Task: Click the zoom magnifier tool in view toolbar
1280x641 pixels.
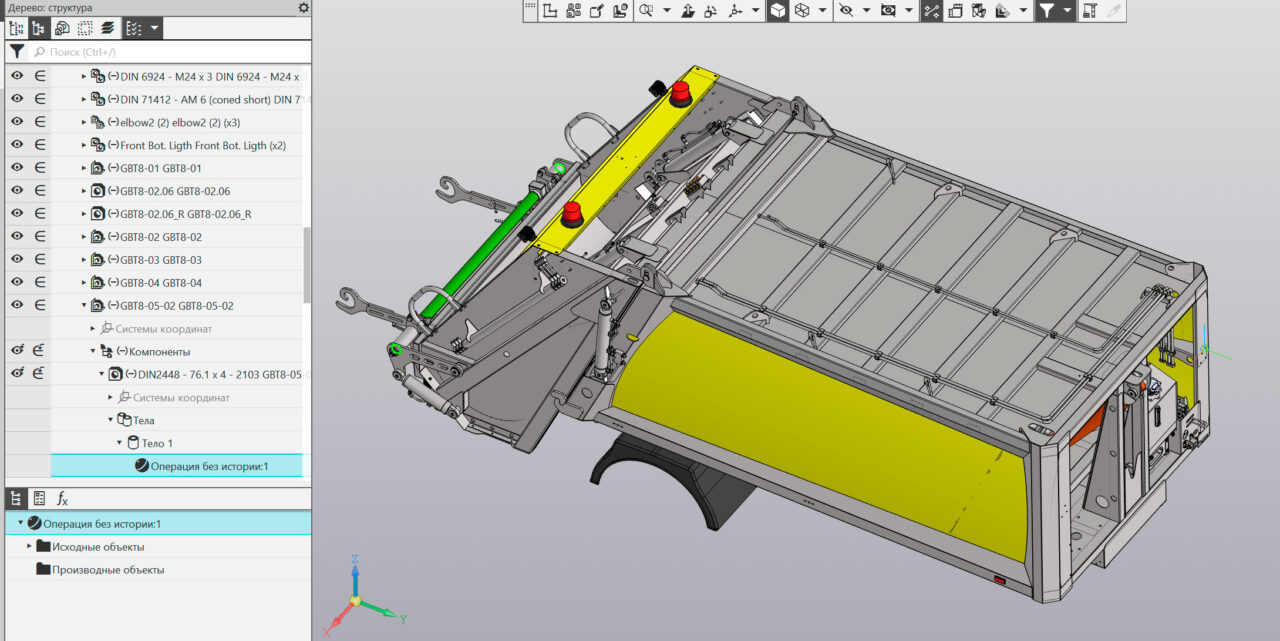Action: tap(646, 11)
